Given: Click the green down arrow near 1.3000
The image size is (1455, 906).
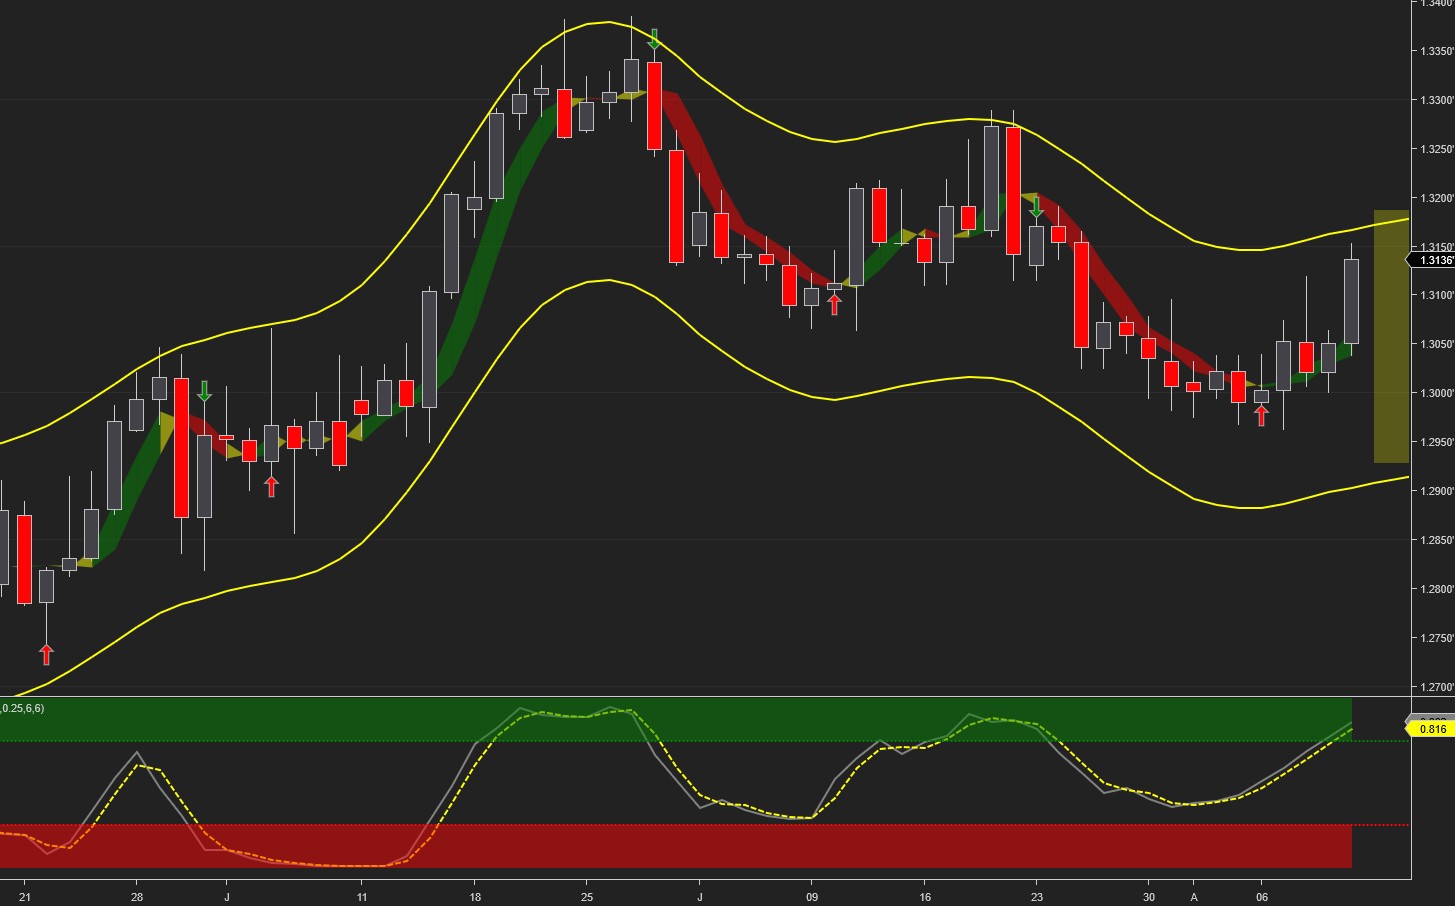Looking at the screenshot, I should (204, 392).
